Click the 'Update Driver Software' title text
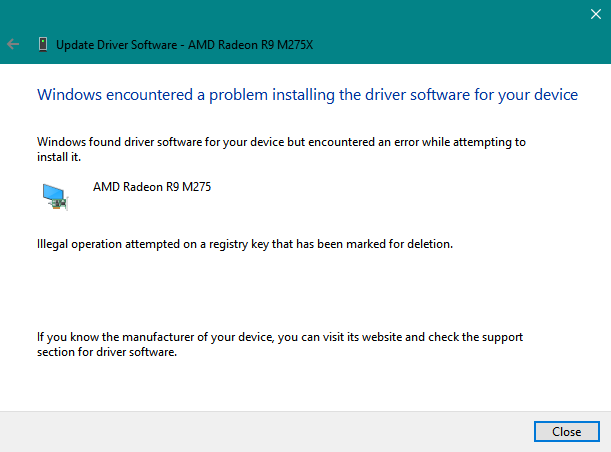 pyautogui.click(x=117, y=45)
